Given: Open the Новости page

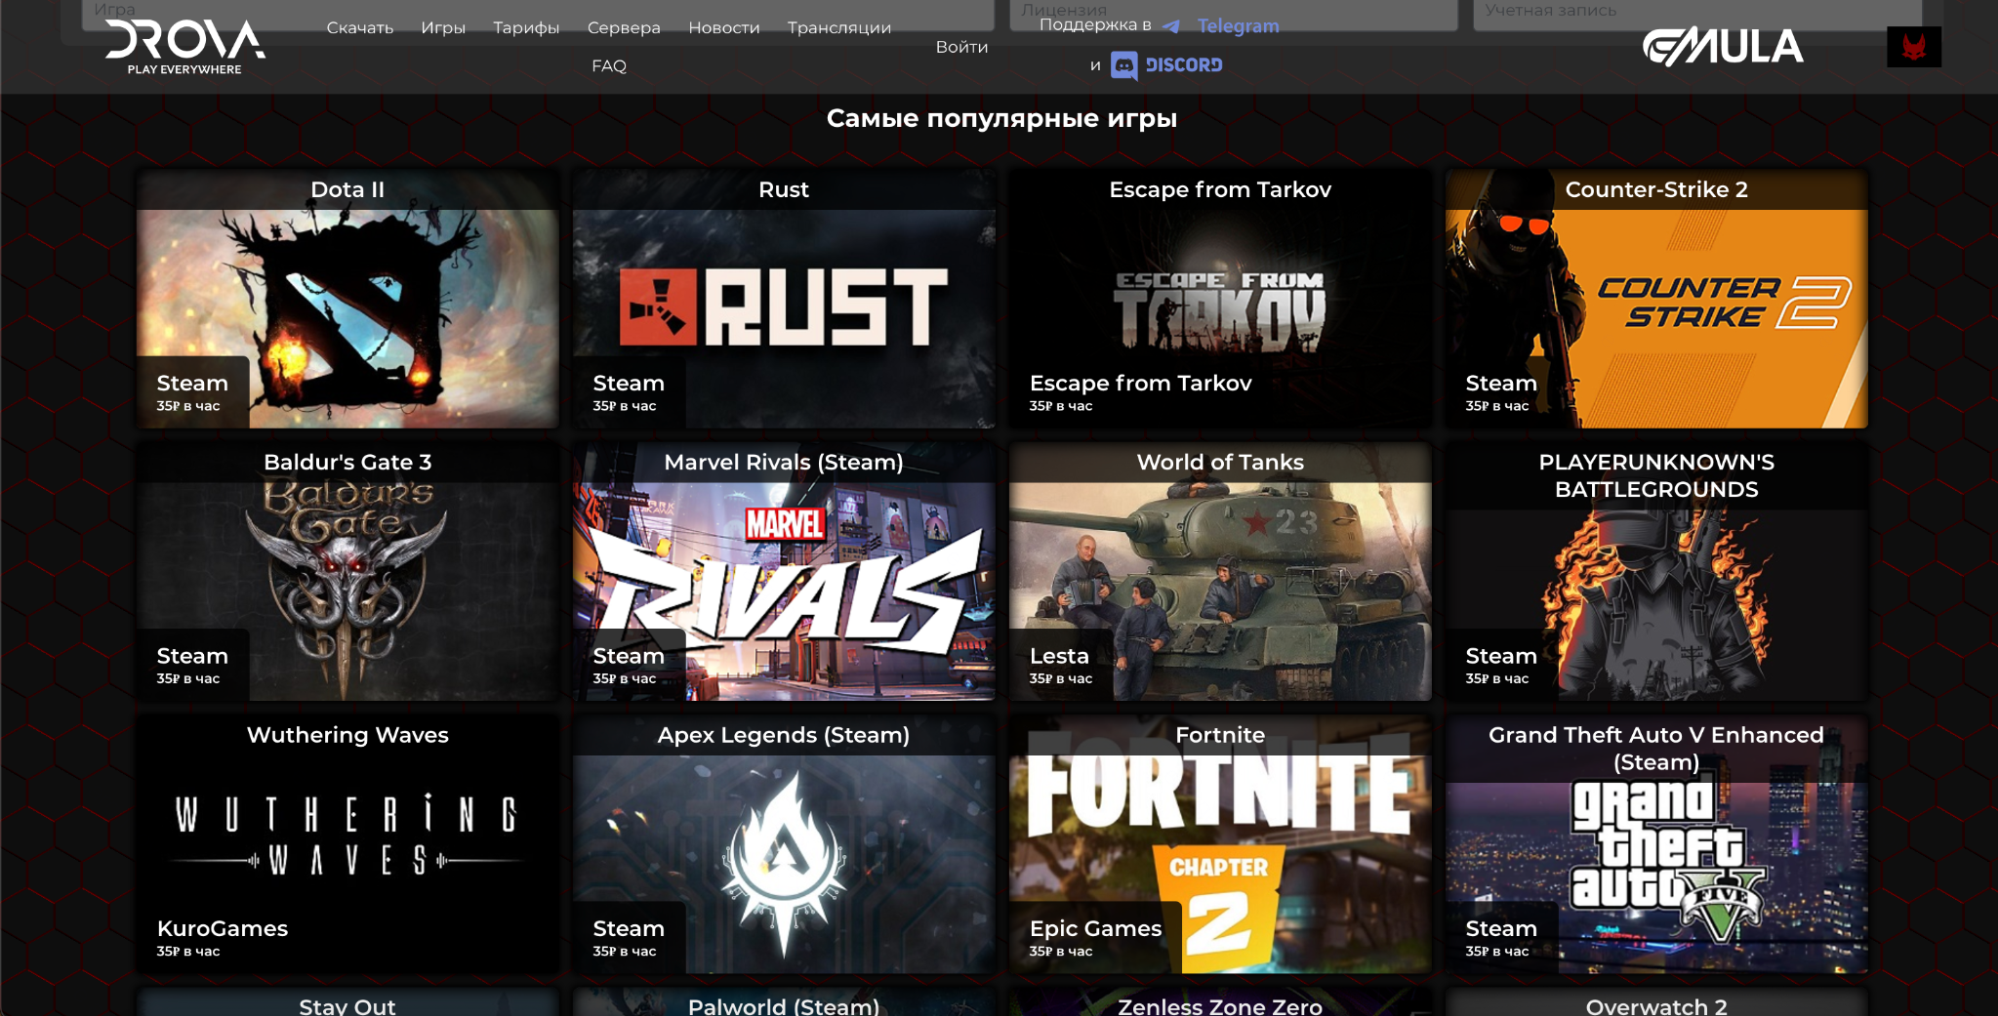Looking at the screenshot, I should [724, 28].
